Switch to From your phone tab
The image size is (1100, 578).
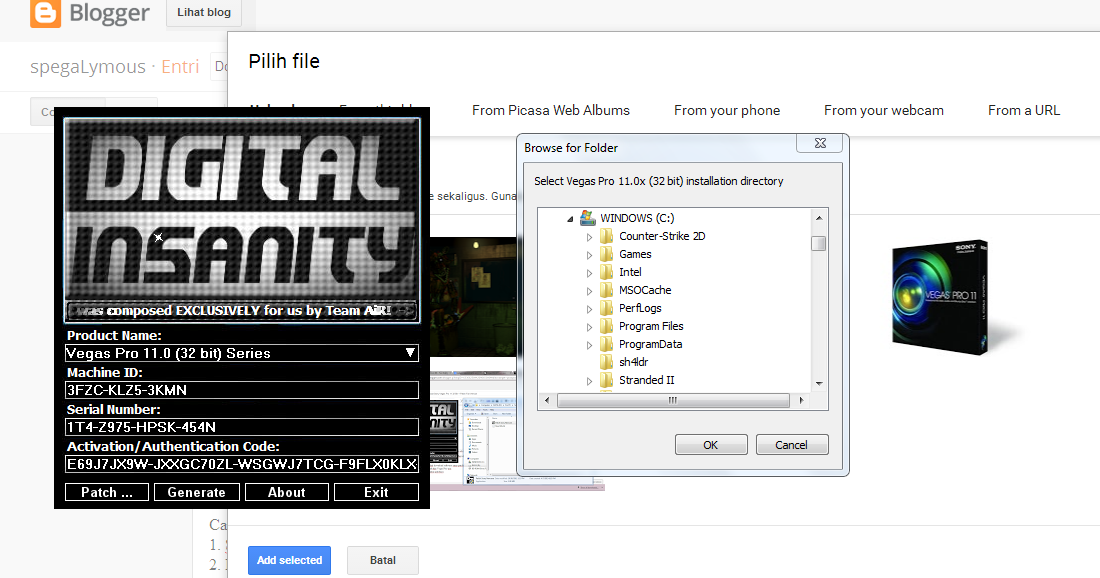coord(727,110)
